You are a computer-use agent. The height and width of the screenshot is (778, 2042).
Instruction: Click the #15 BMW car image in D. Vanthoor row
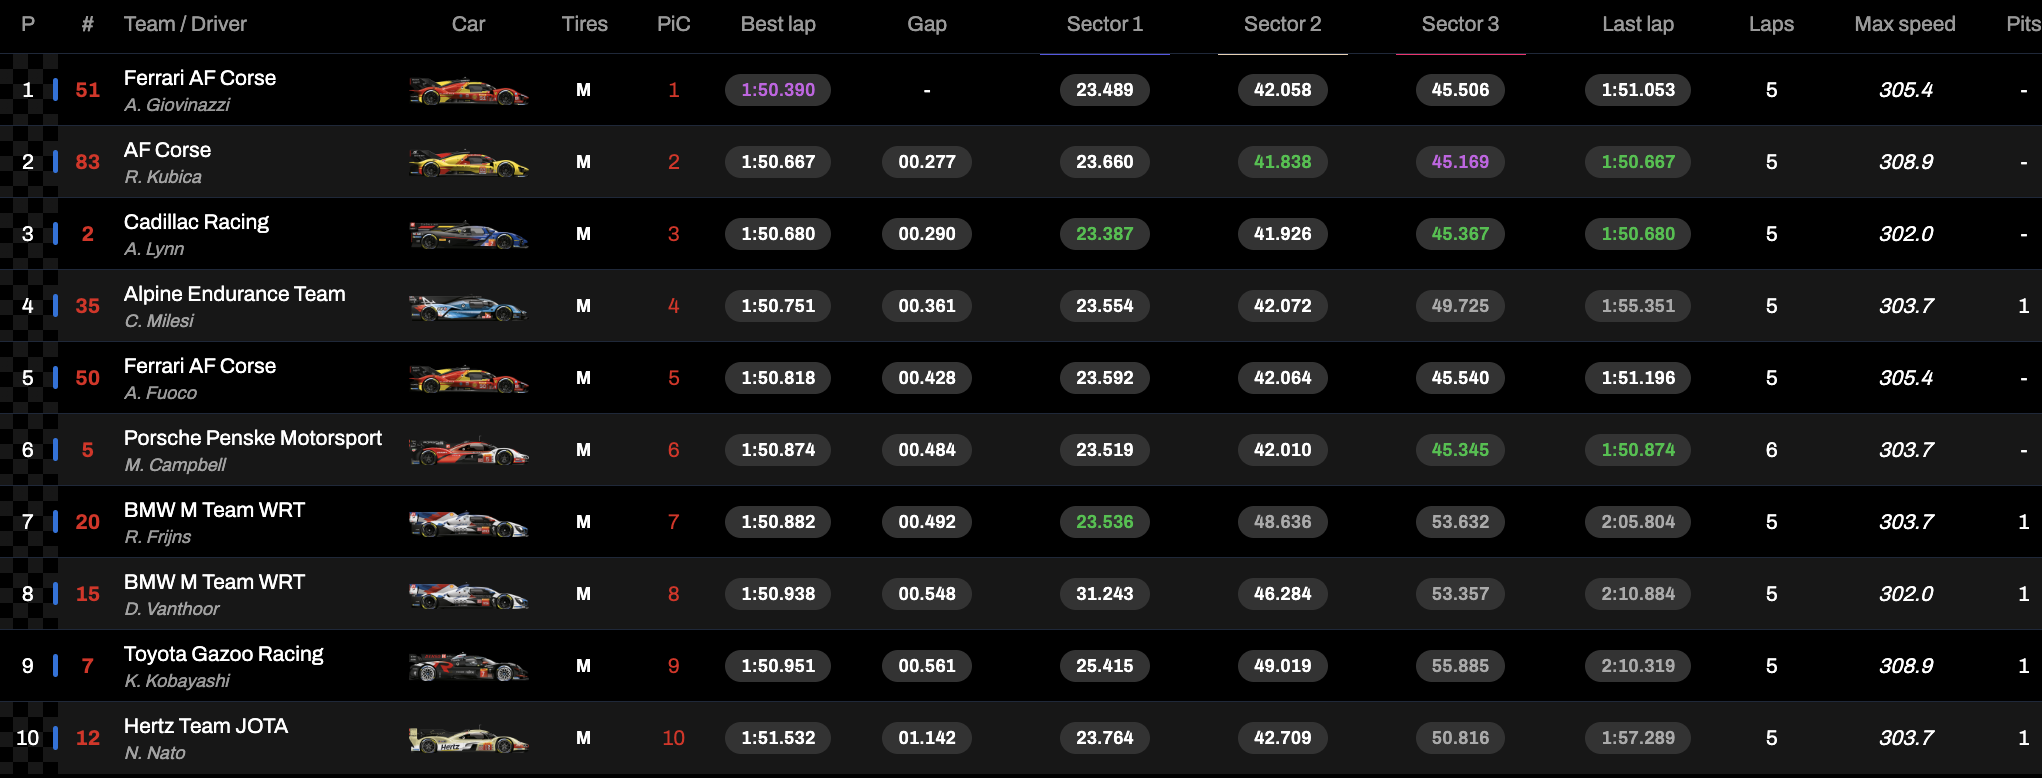[469, 595]
